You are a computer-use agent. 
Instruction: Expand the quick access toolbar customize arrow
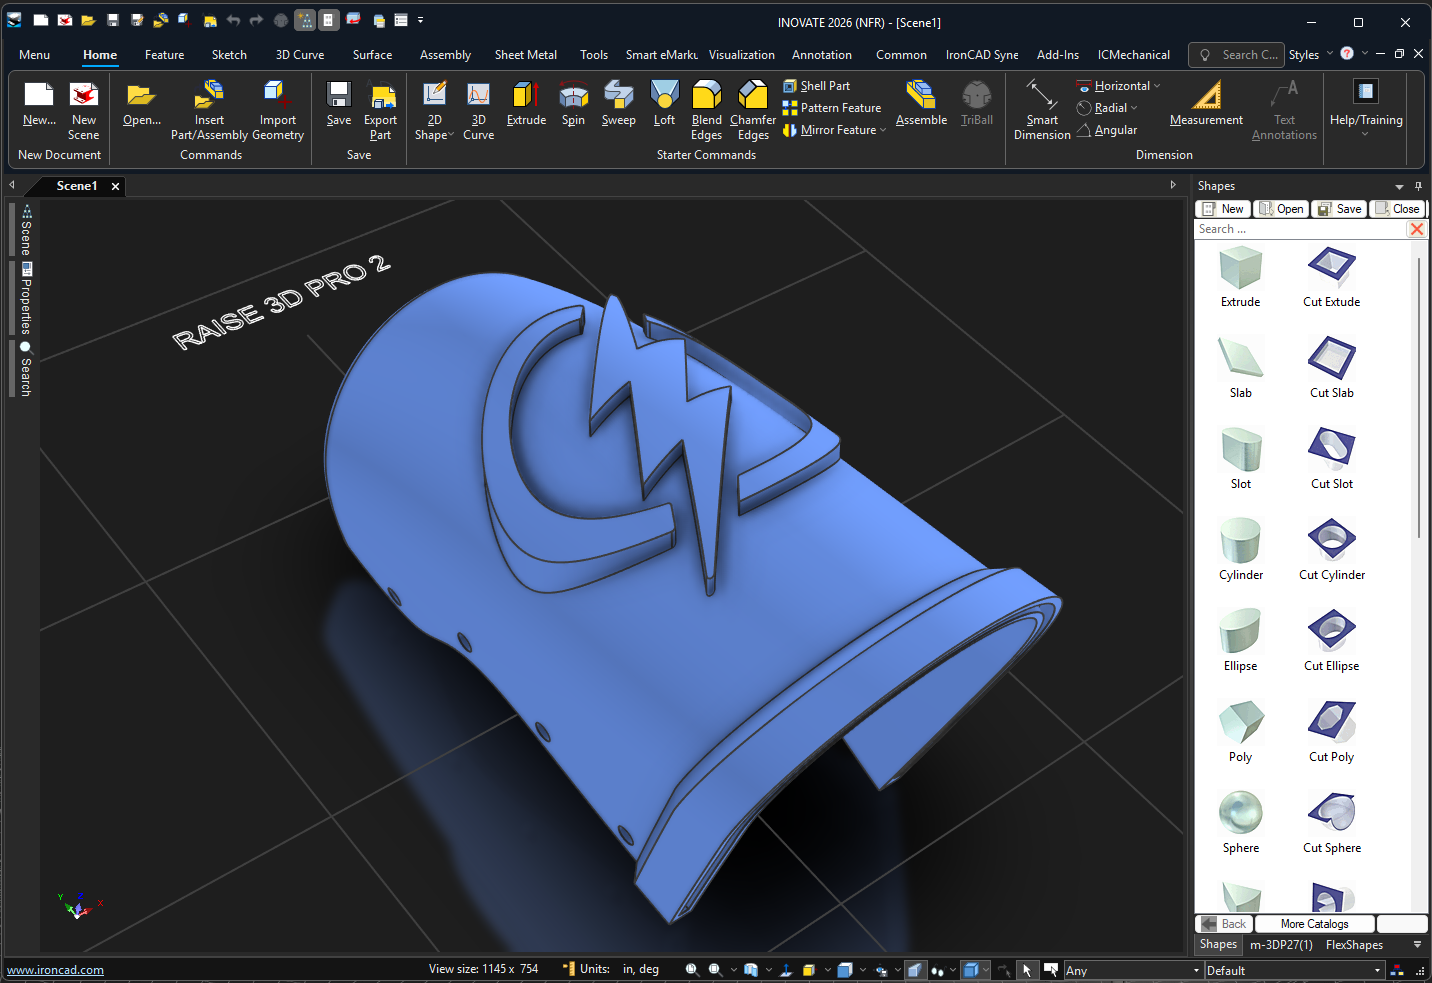(421, 20)
